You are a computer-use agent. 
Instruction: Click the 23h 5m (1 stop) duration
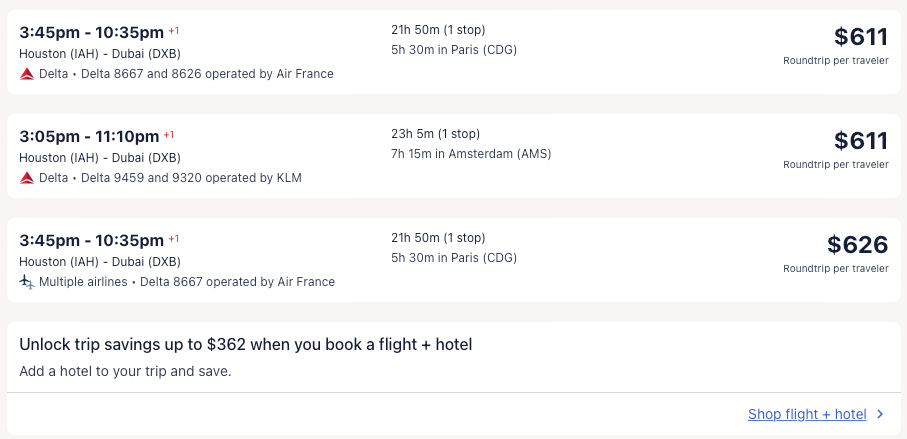435,134
